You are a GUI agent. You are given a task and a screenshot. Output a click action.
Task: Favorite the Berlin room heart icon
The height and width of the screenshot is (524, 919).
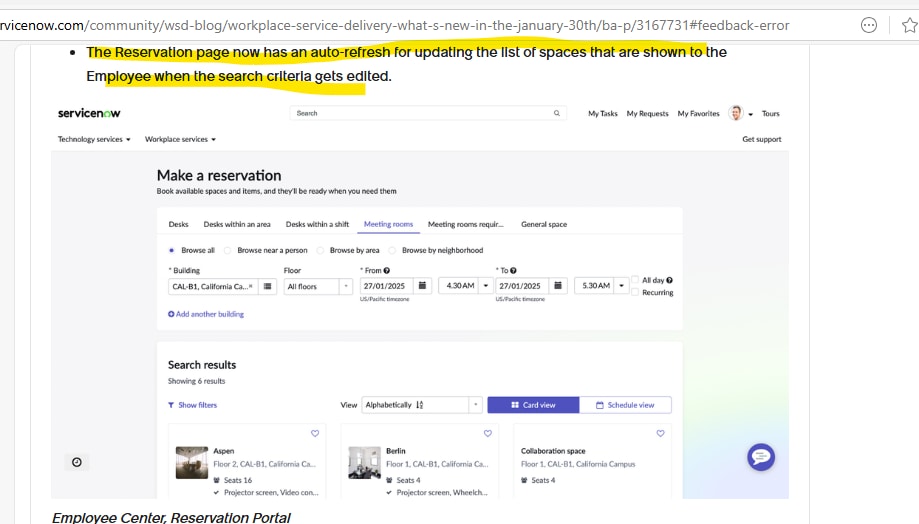pos(488,433)
